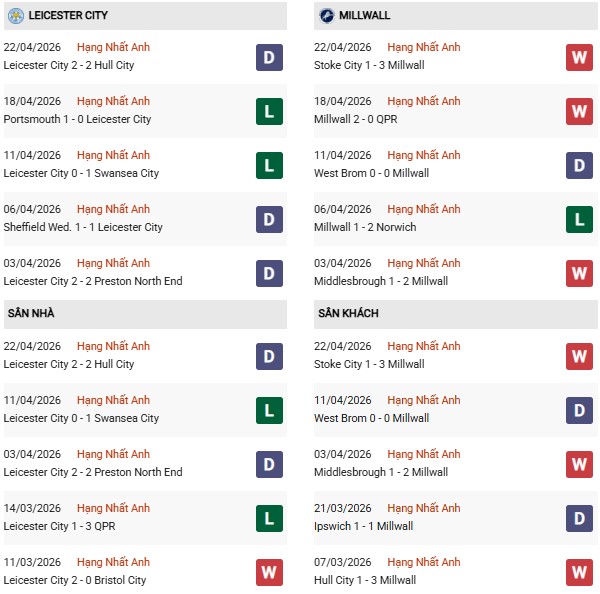Select the SÂN NHÀ section header
The height and width of the screenshot is (594, 600).
30,314
